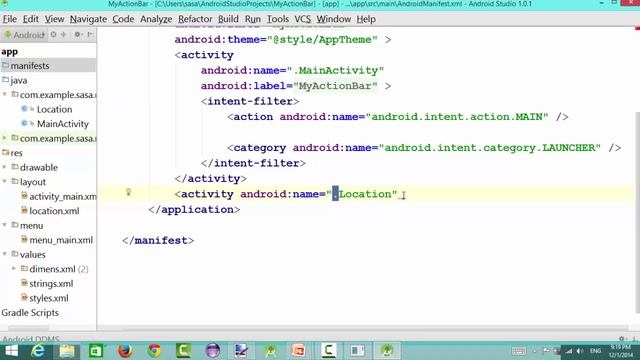640x360 pixels.
Task: Open the File menu
Action: tap(10, 19)
